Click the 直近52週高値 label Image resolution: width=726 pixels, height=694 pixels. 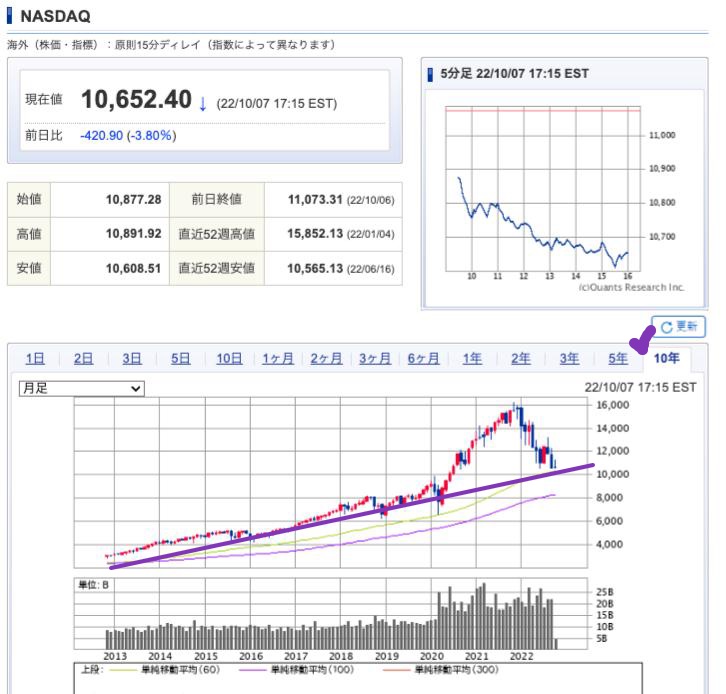pos(217,234)
